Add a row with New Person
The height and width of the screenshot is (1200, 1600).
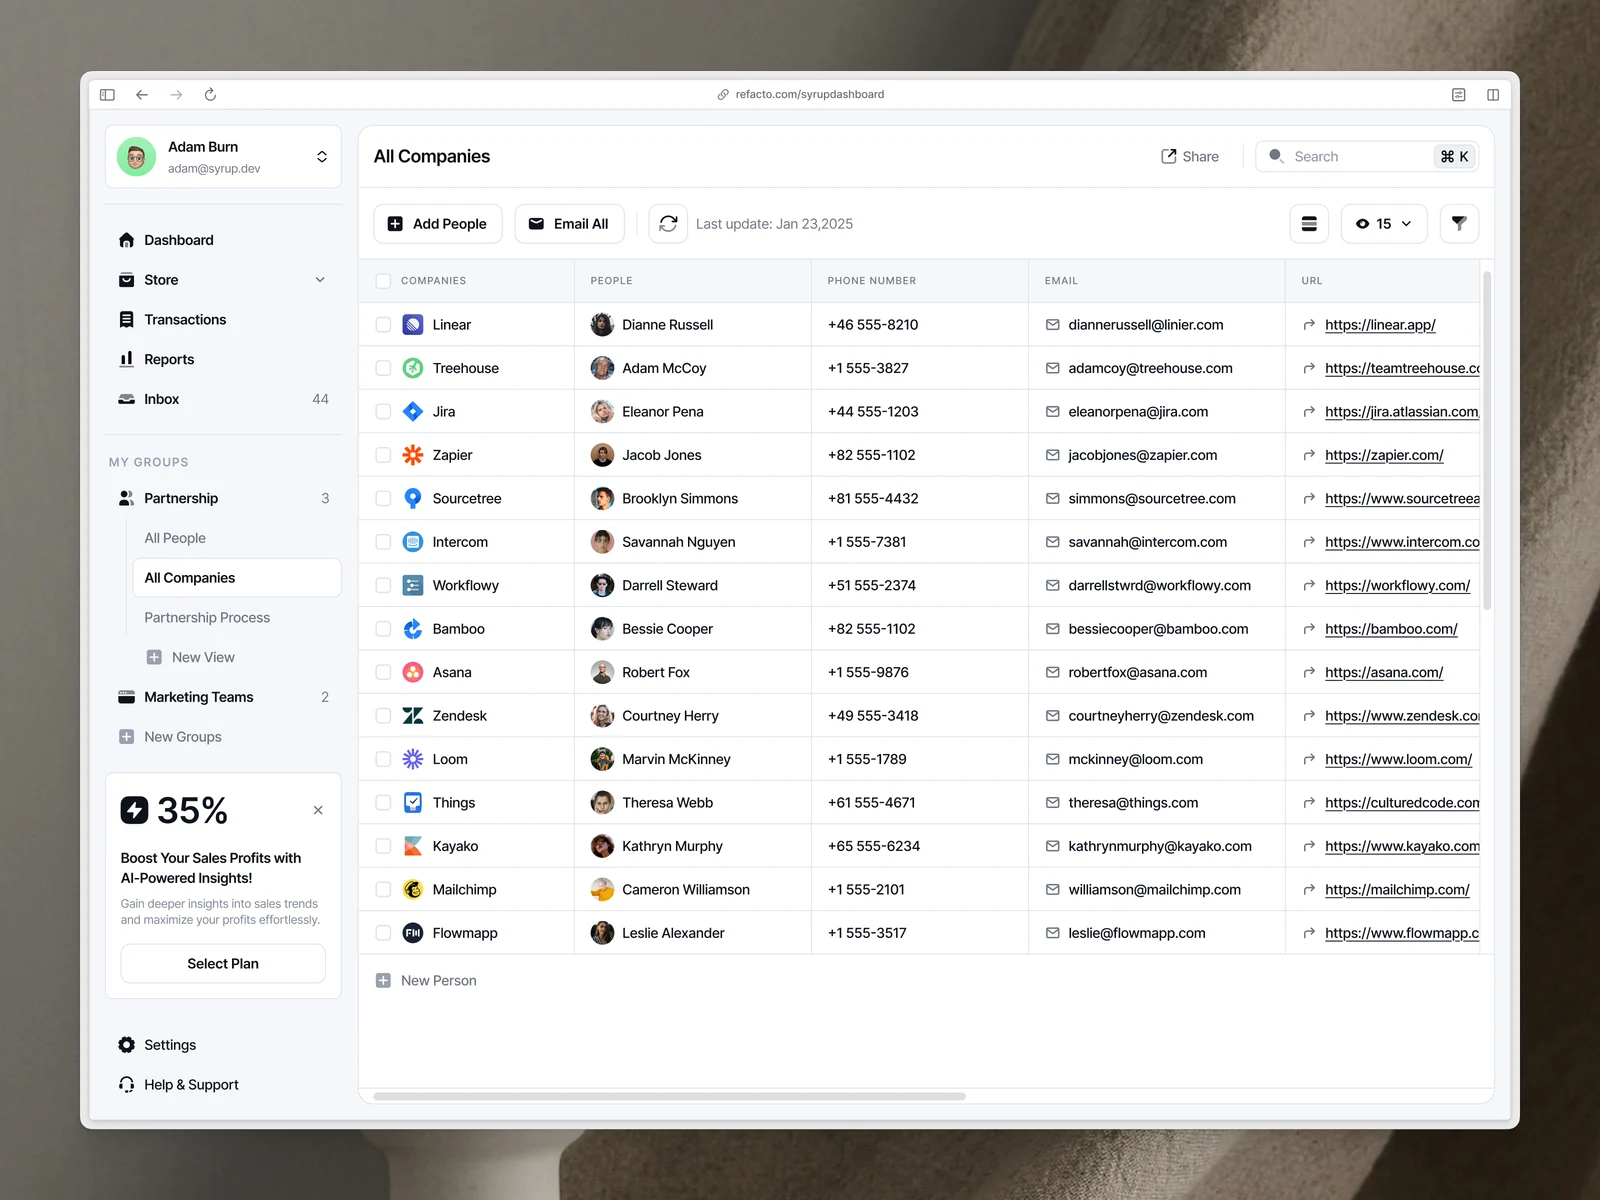[x=426, y=981]
